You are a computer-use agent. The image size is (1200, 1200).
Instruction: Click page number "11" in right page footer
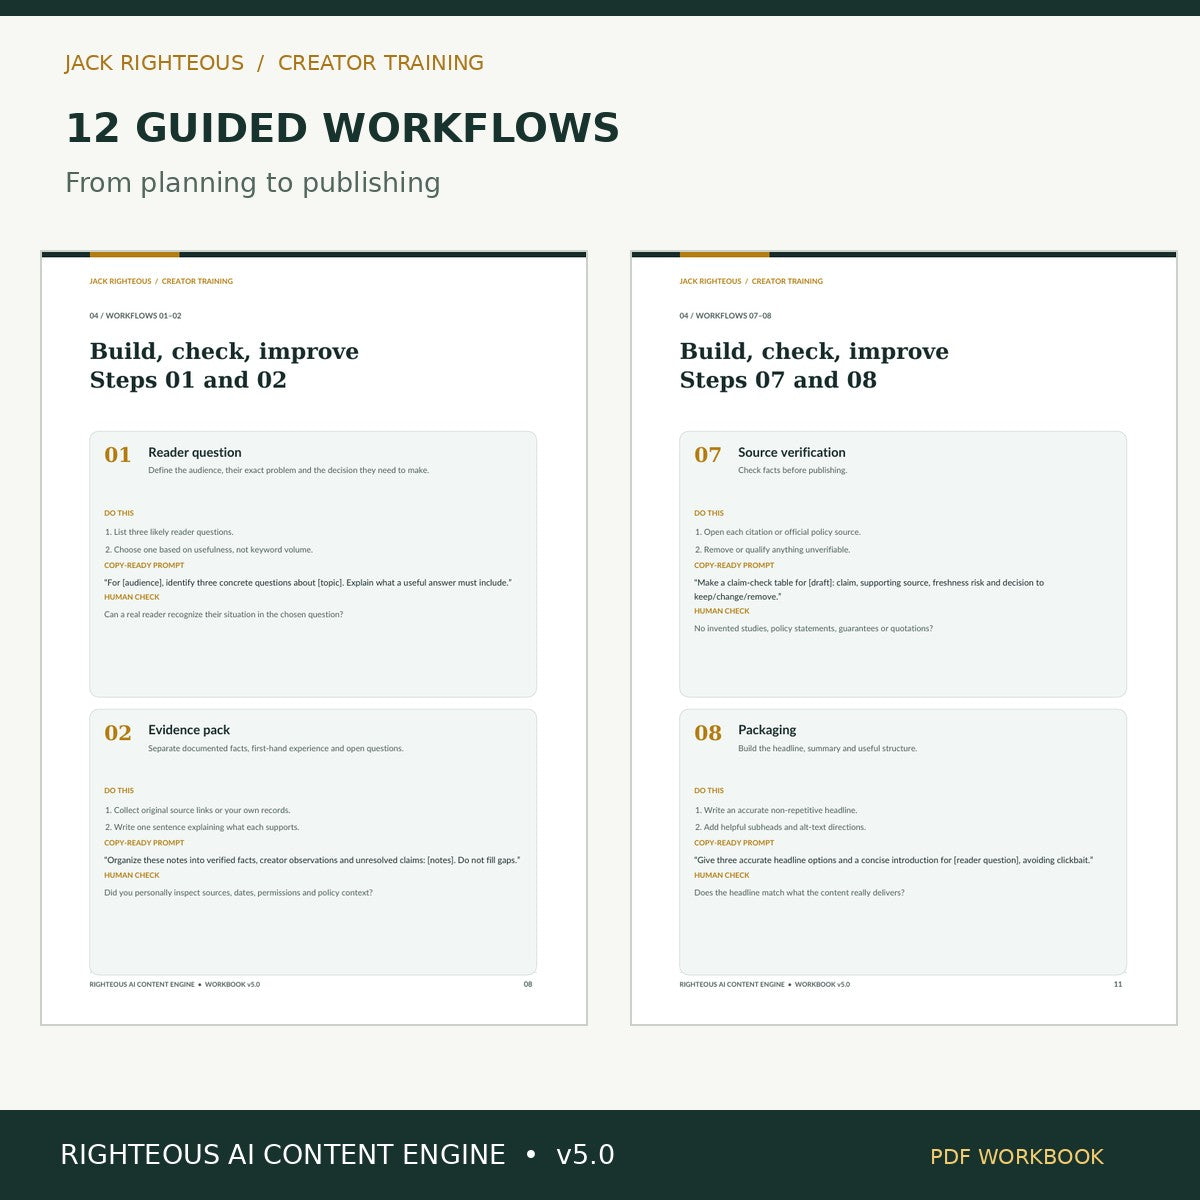(1118, 985)
